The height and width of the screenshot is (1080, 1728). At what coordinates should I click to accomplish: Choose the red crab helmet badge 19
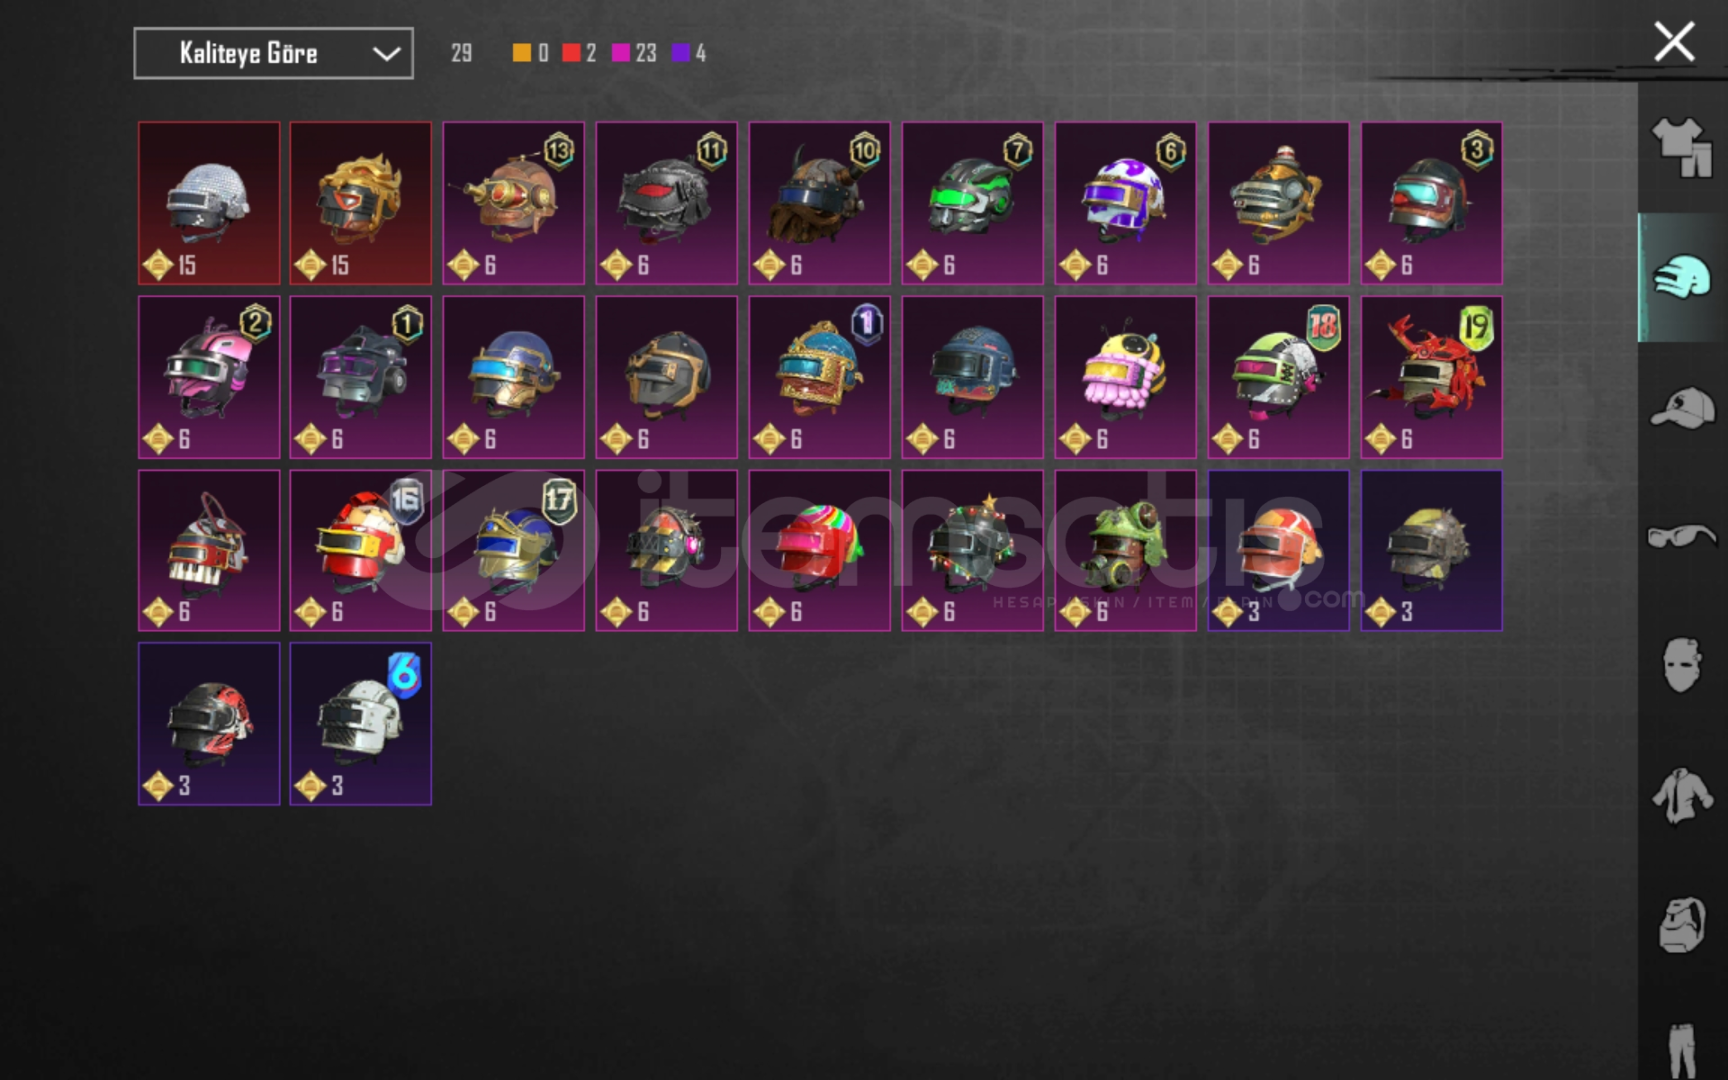coord(1431,377)
